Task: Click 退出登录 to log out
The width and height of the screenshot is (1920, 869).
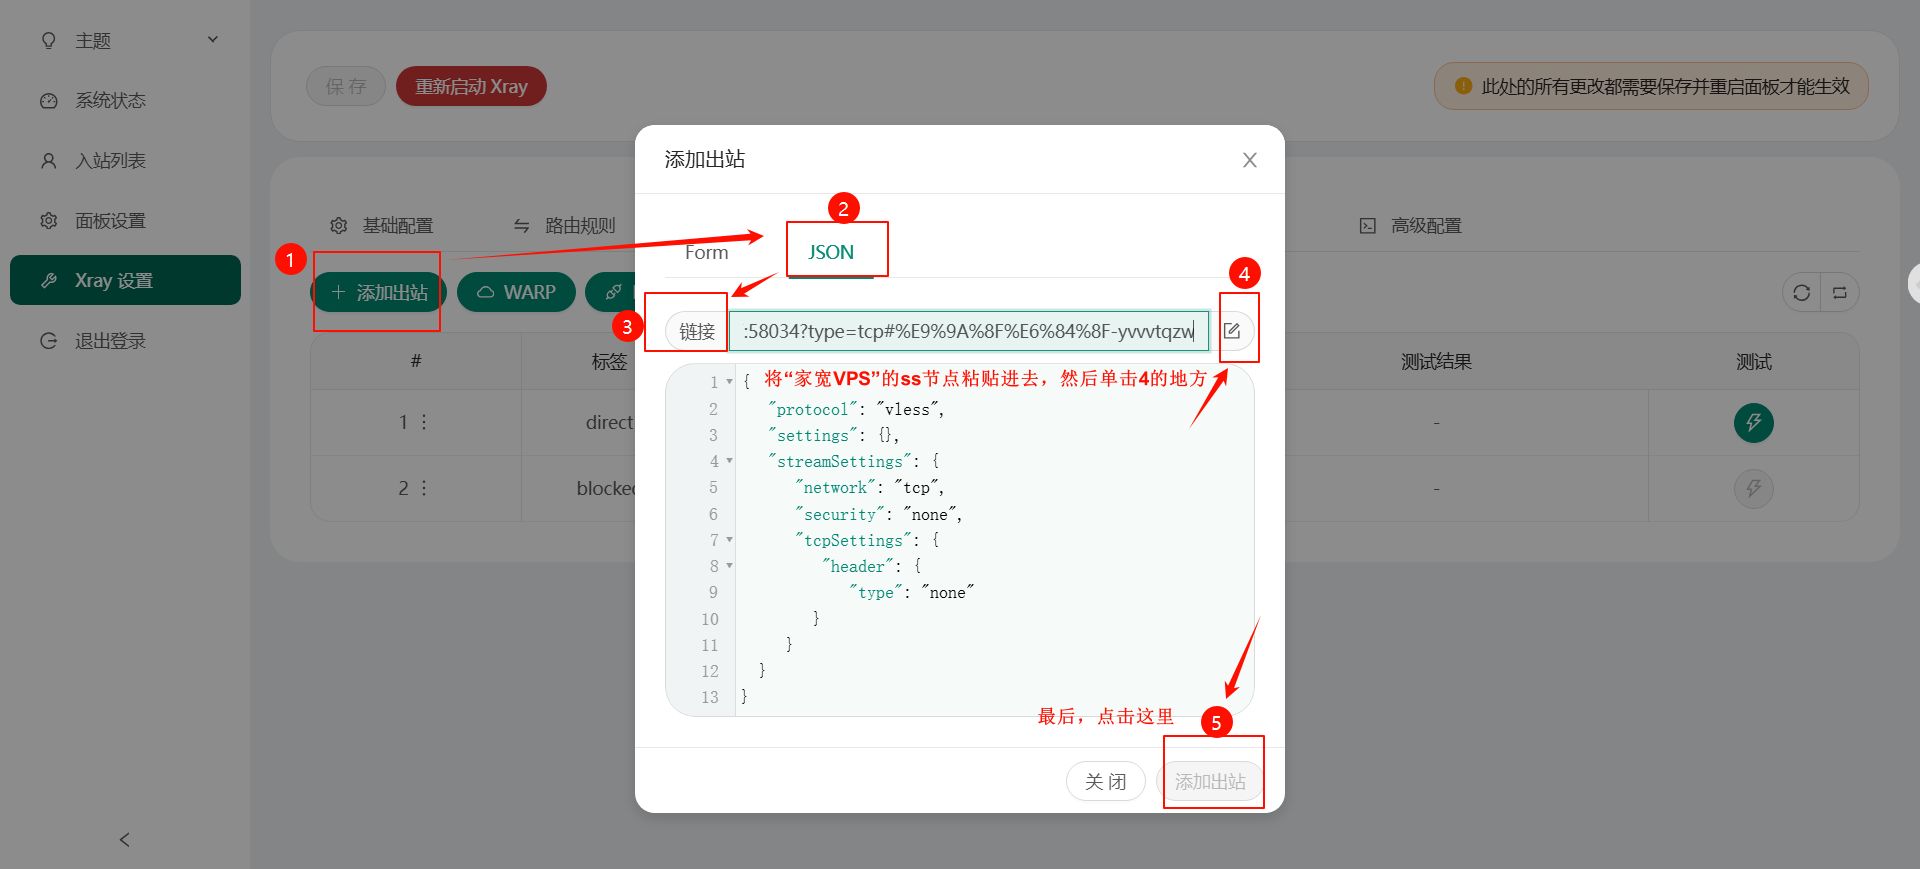Action: click(x=125, y=341)
